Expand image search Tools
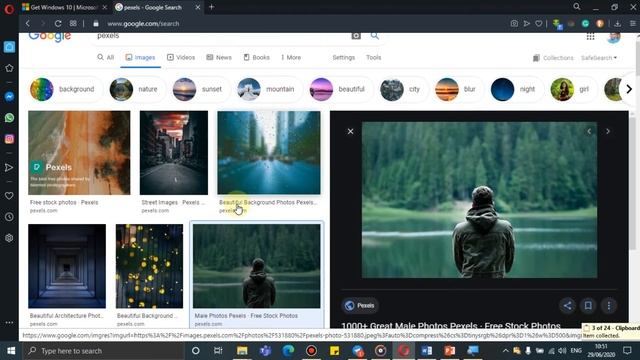This screenshot has width=640, height=360. click(373, 58)
